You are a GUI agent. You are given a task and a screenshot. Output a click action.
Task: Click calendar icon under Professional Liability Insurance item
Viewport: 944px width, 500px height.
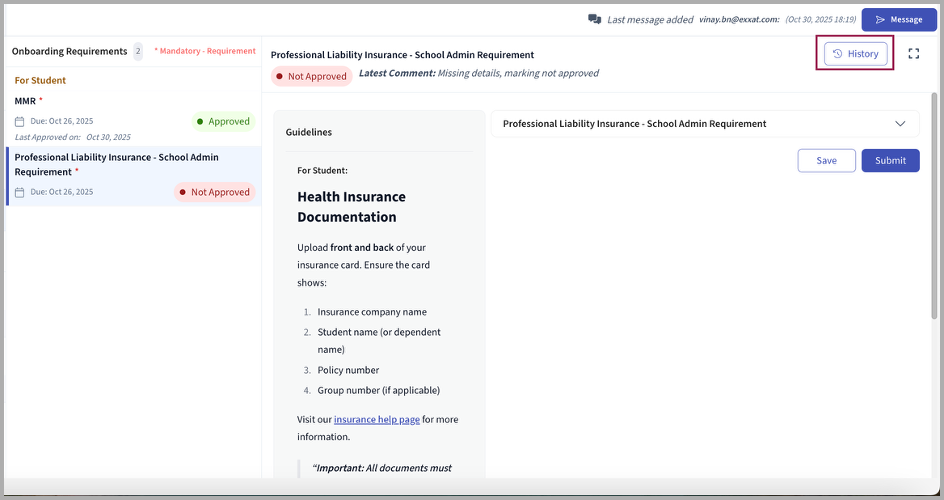[19, 192]
